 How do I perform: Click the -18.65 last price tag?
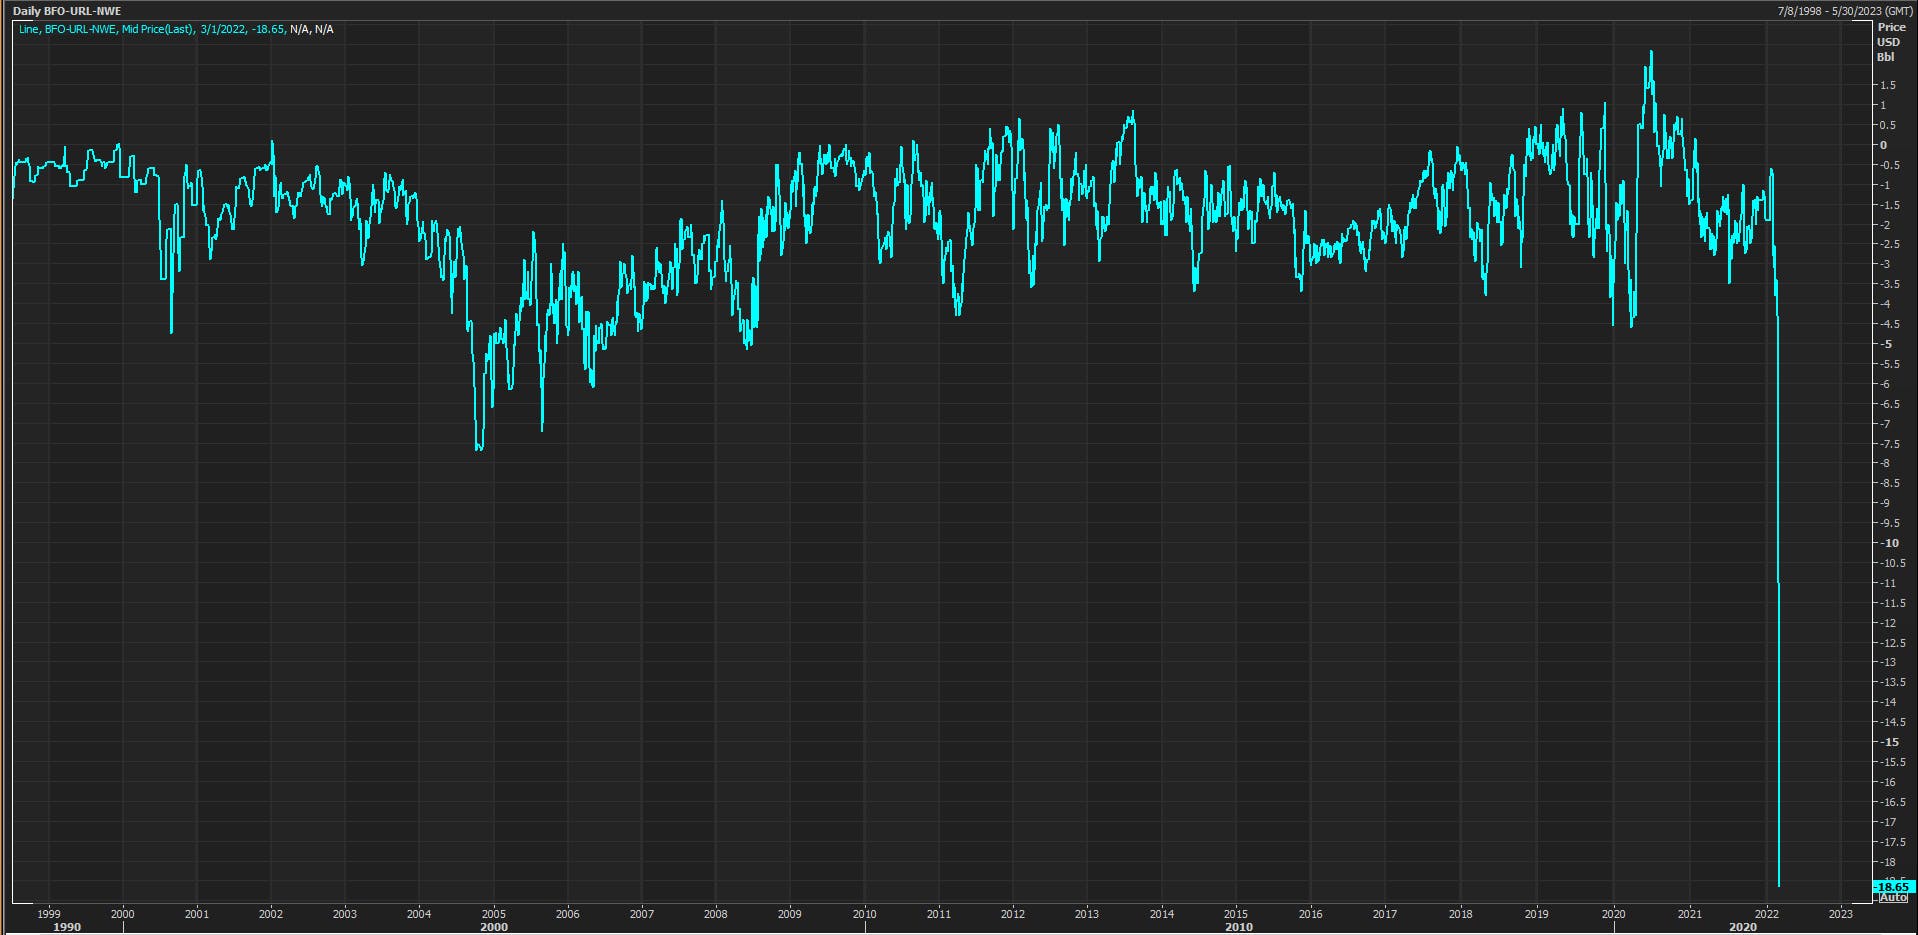tap(1892, 887)
